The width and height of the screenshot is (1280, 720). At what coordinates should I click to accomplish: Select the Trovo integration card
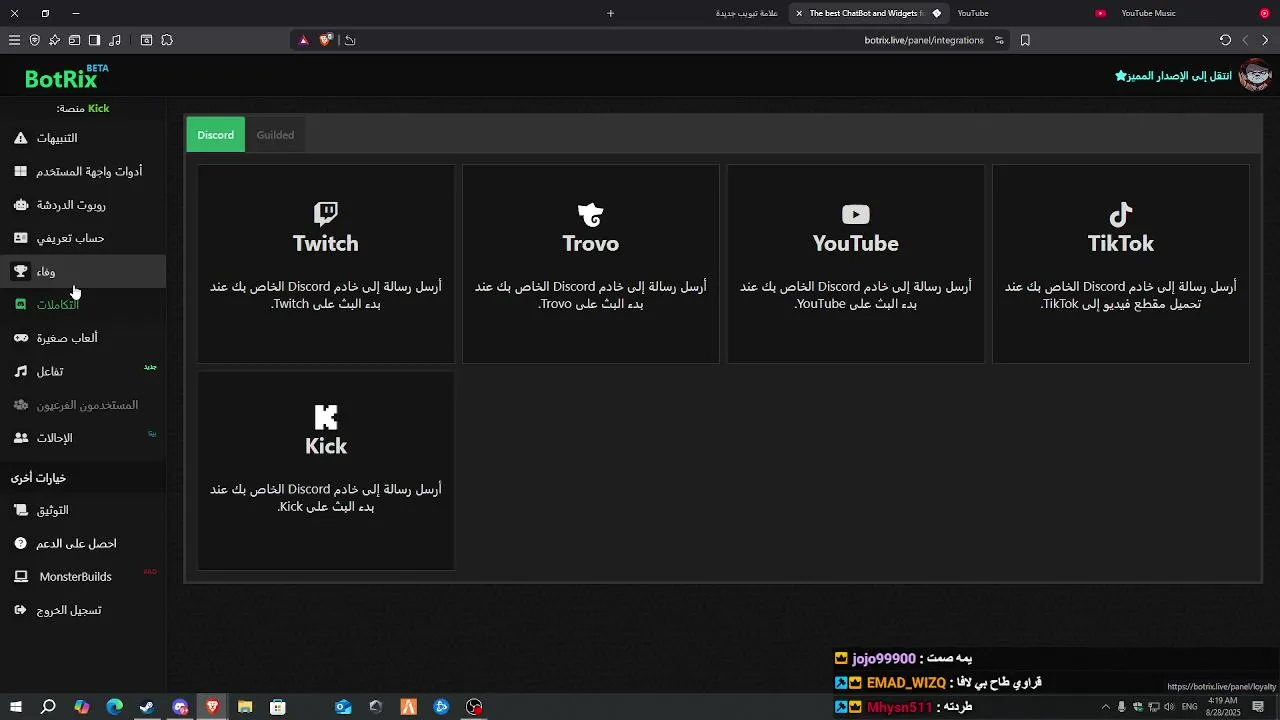coord(591,264)
